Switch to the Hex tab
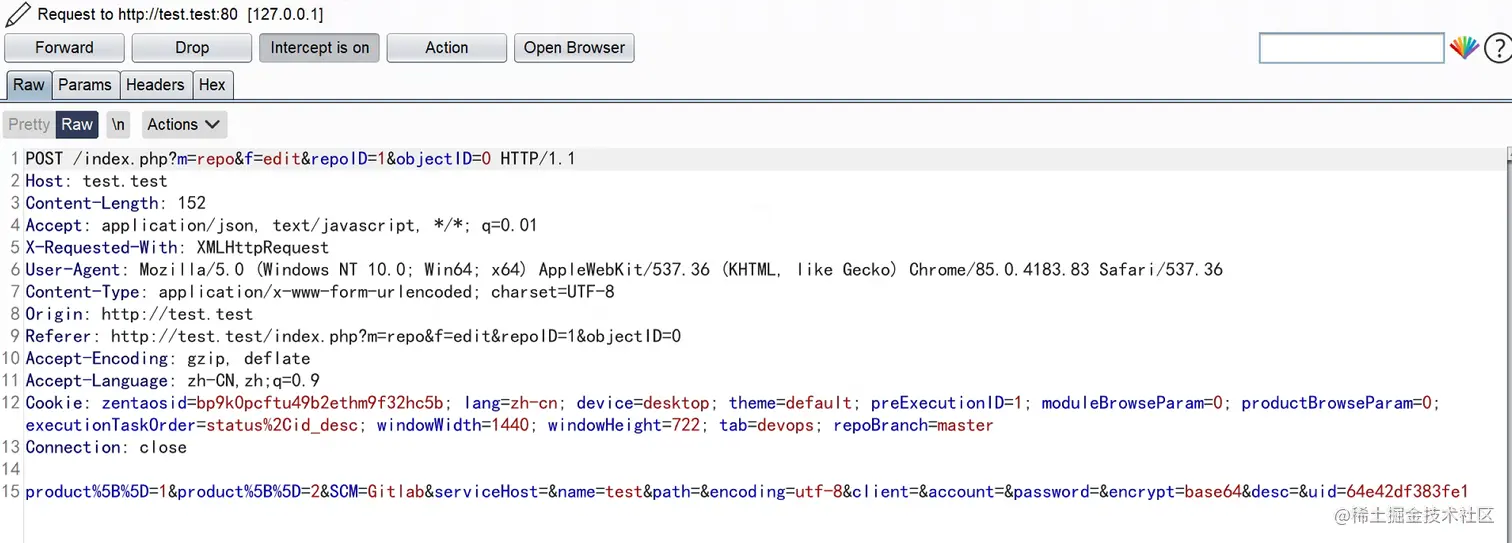Image resolution: width=1512 pixels, height=543 pixels. (x=212, y=85)
